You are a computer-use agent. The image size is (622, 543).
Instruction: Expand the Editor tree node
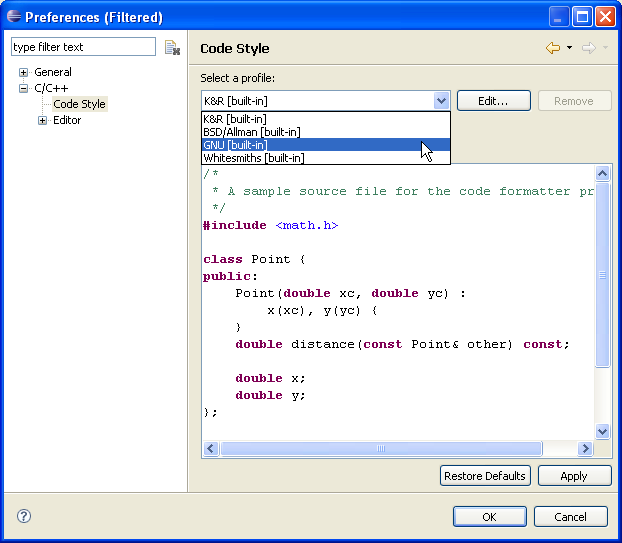point(42,121)
